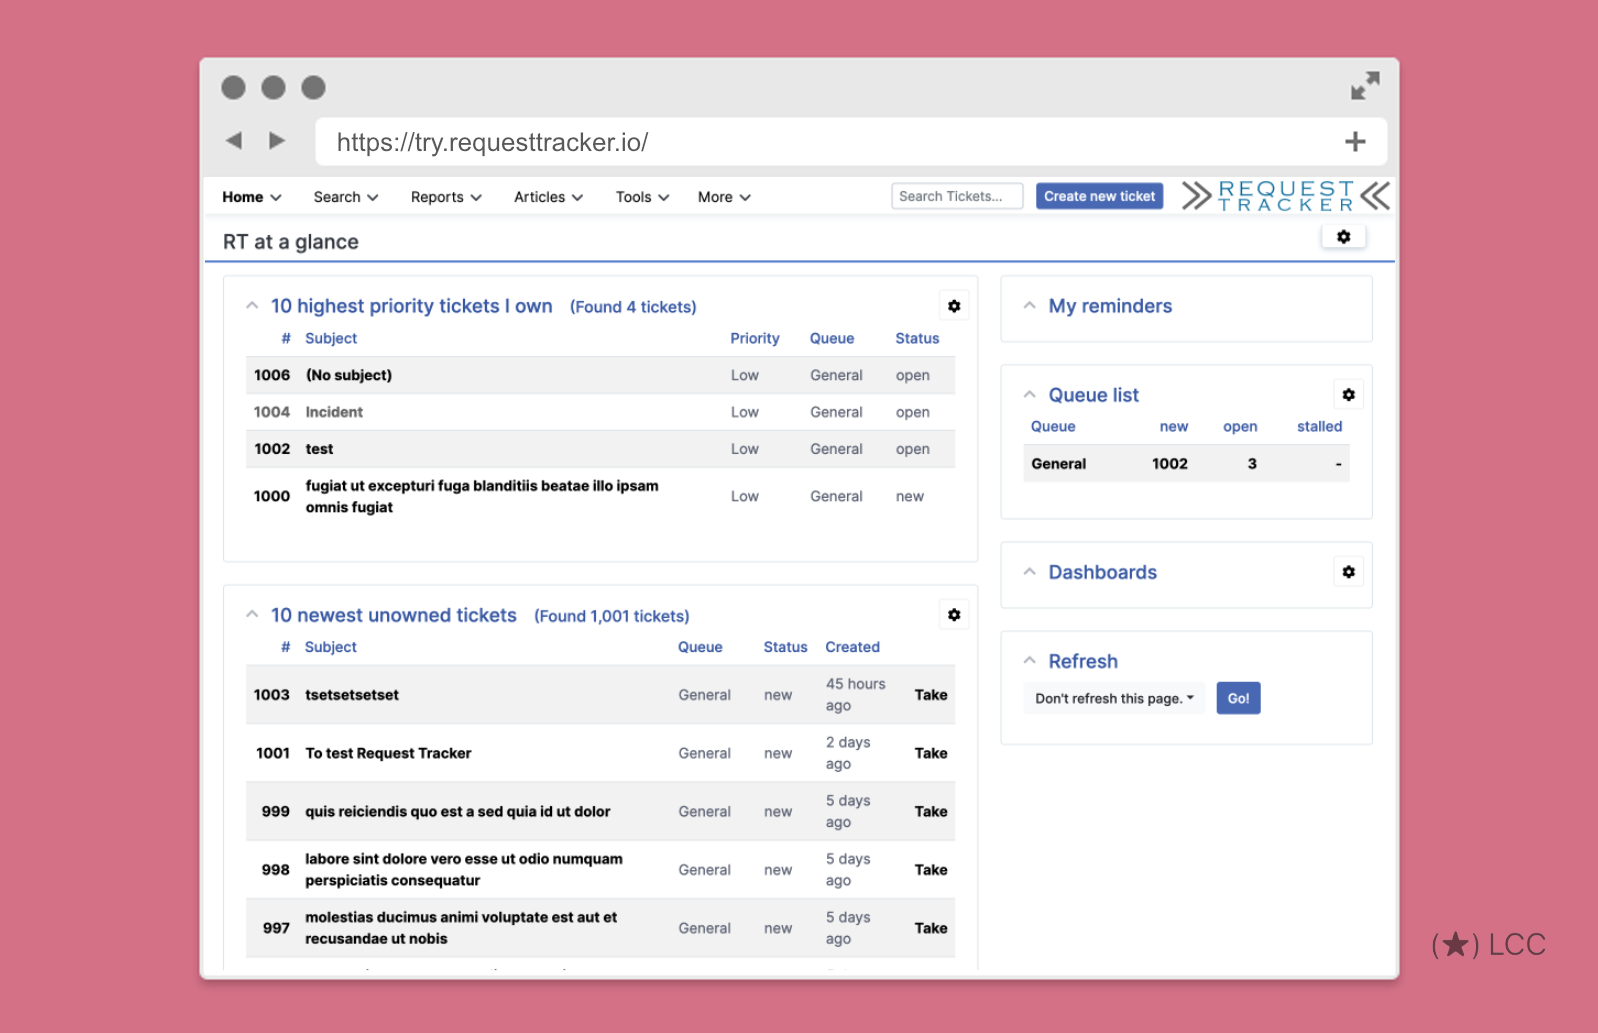Screen dimensions: 1598x1033
Task: Collapse the Queue list panel
Action: click(x=1029, y=395)
